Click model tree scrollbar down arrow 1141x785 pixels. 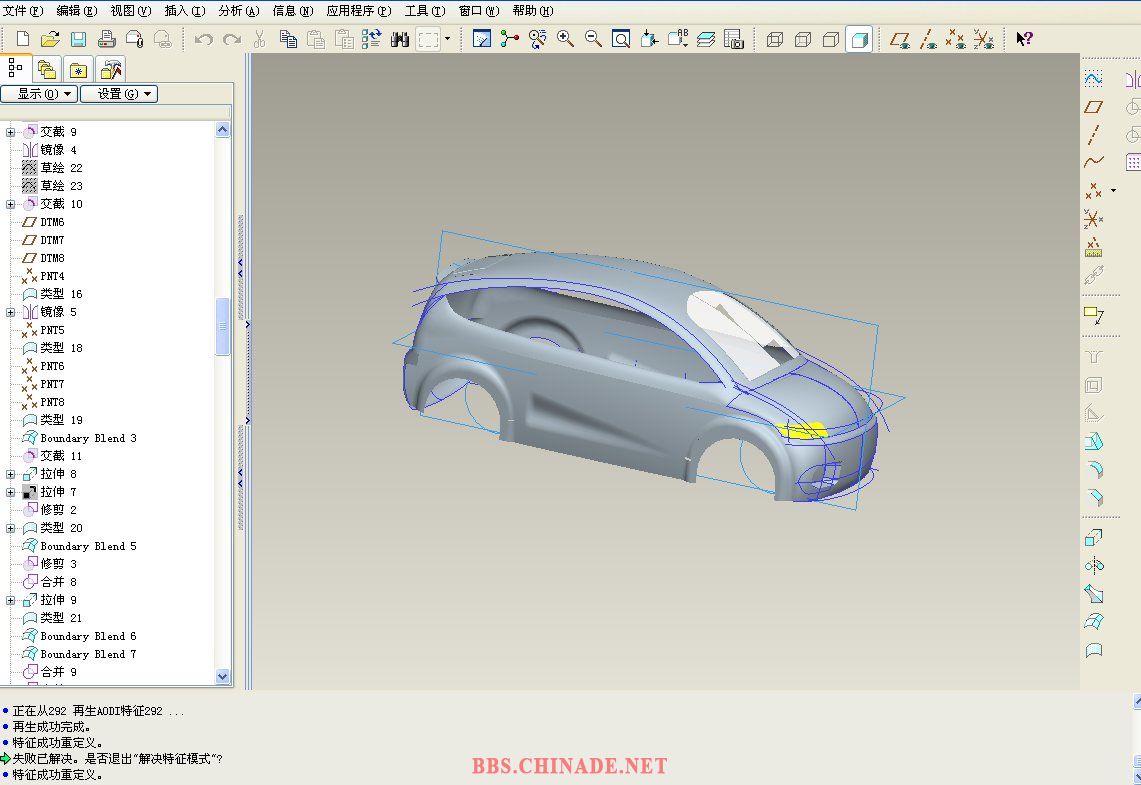(223, 676)
